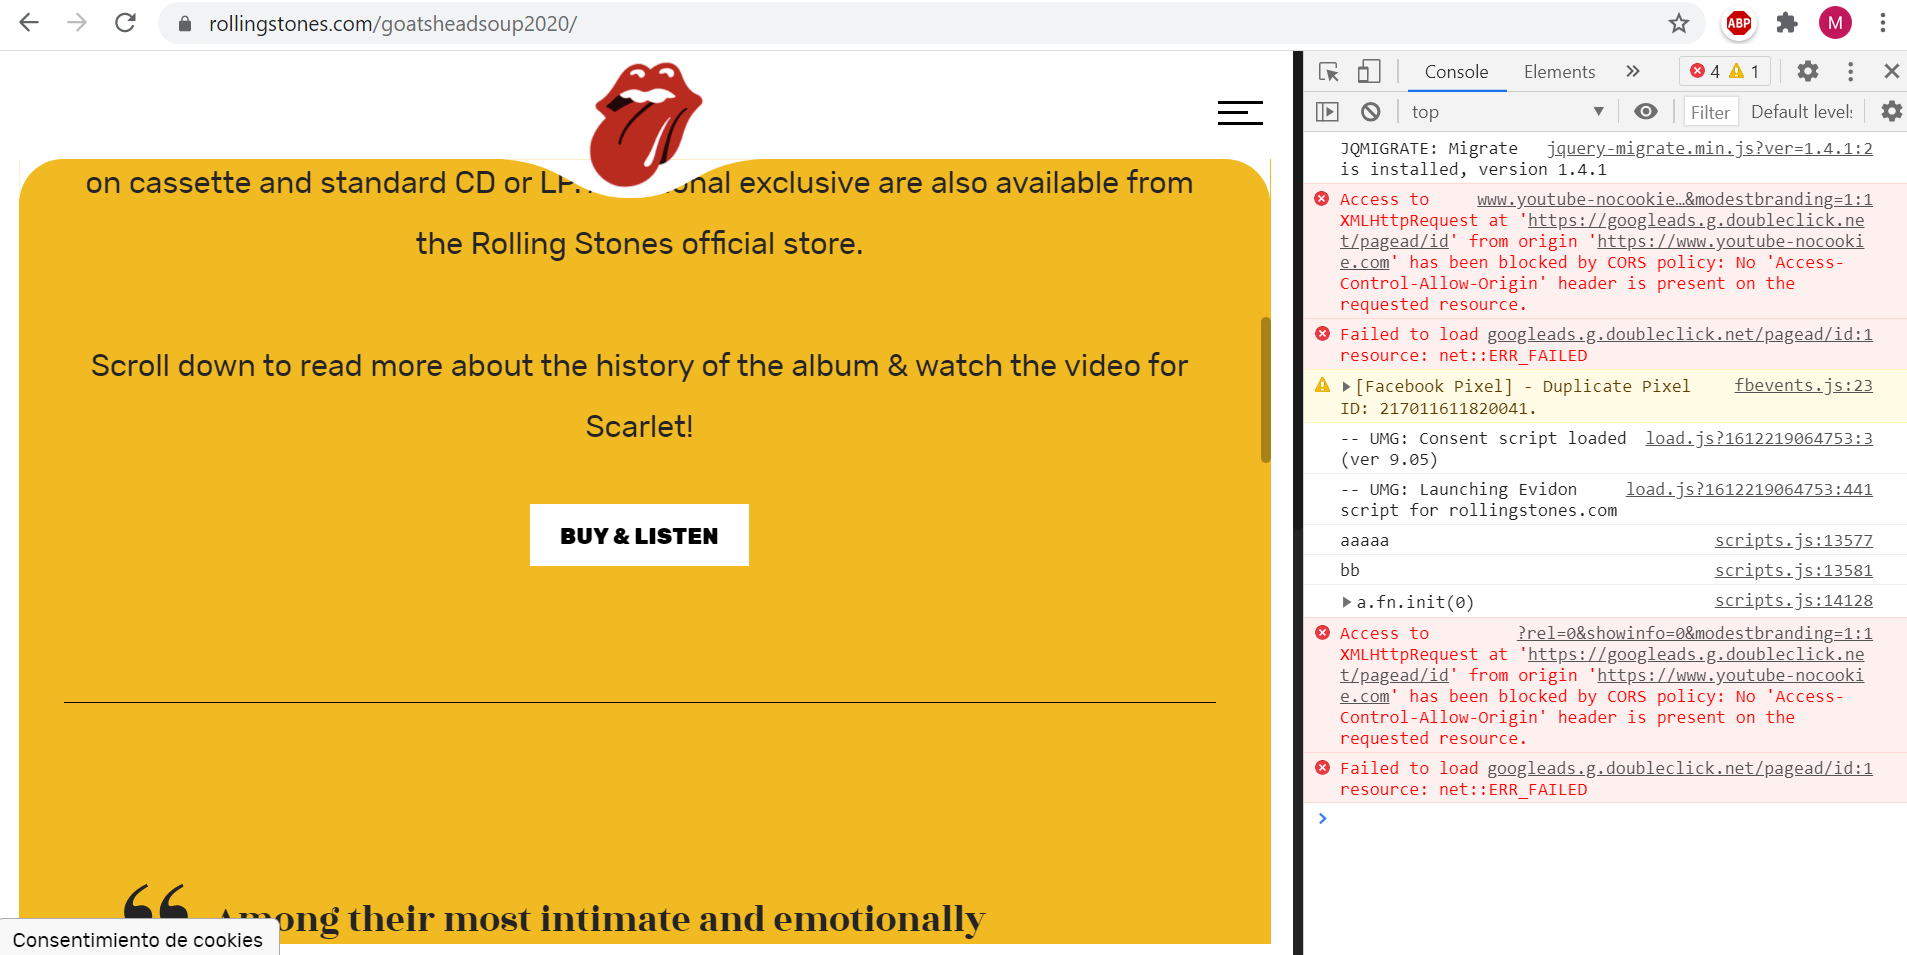Select the JQMIGRATE installed message
The width and height of the screenshot is (1907, 955).
pyautogui.click(x=1473, y=159)
